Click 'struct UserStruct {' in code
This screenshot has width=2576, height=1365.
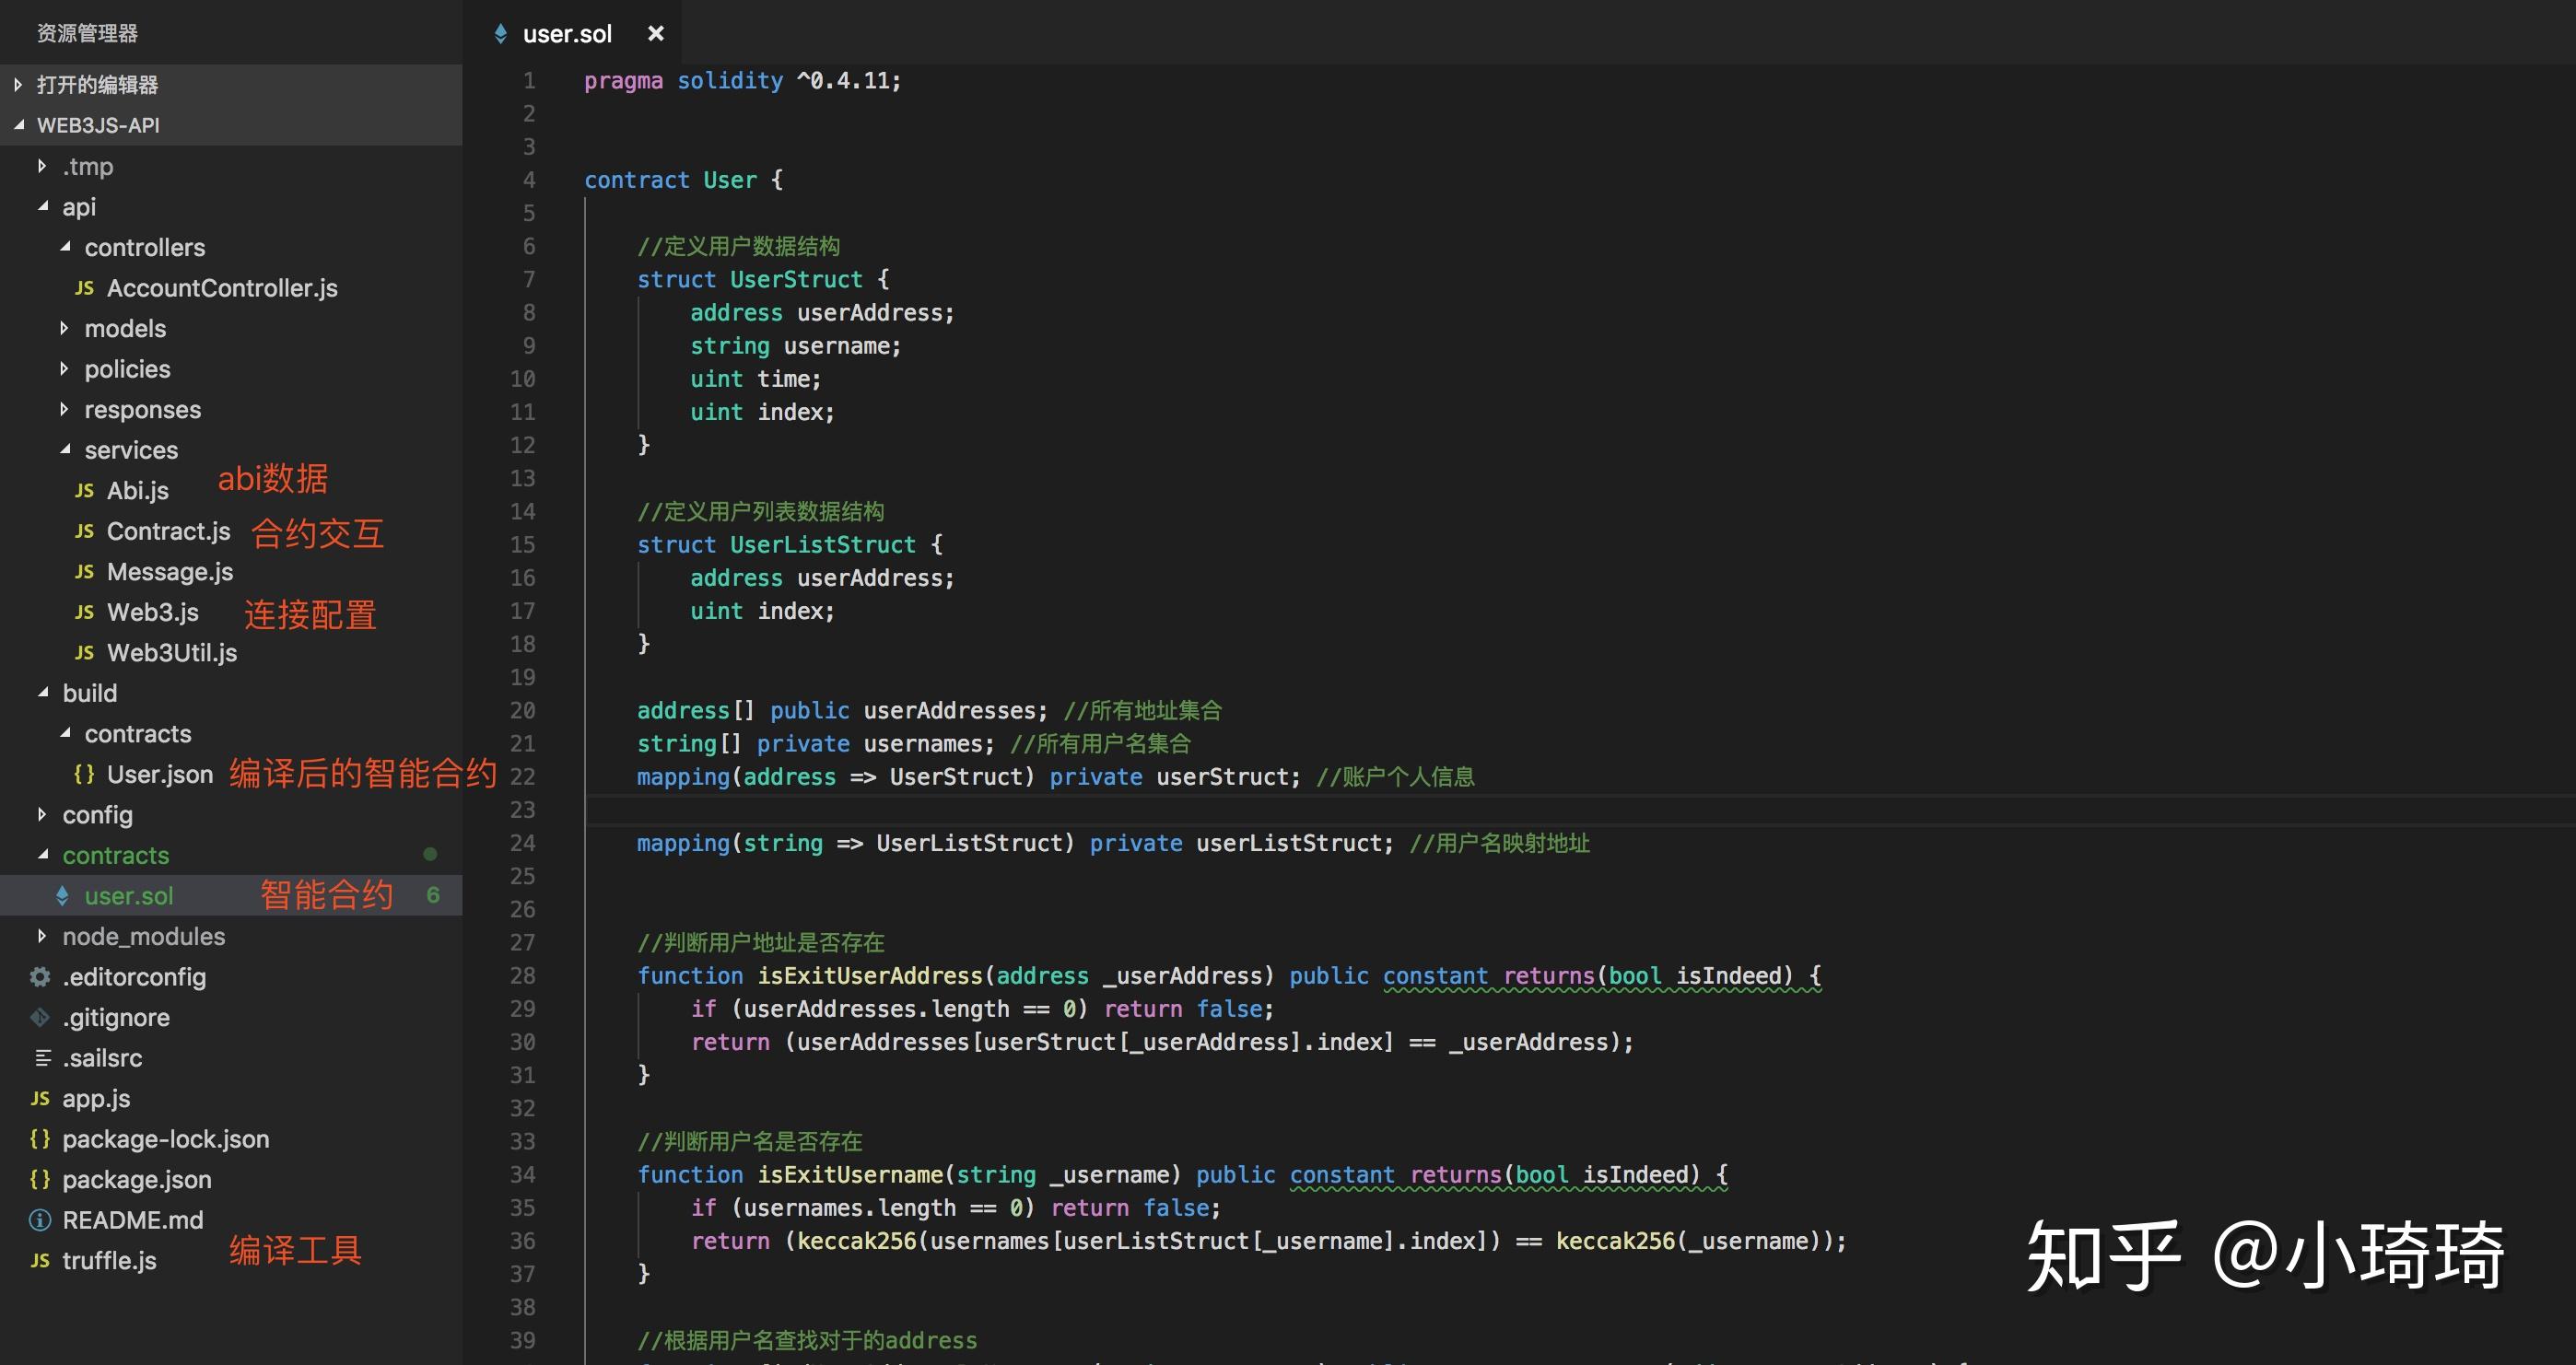point(763,279)
